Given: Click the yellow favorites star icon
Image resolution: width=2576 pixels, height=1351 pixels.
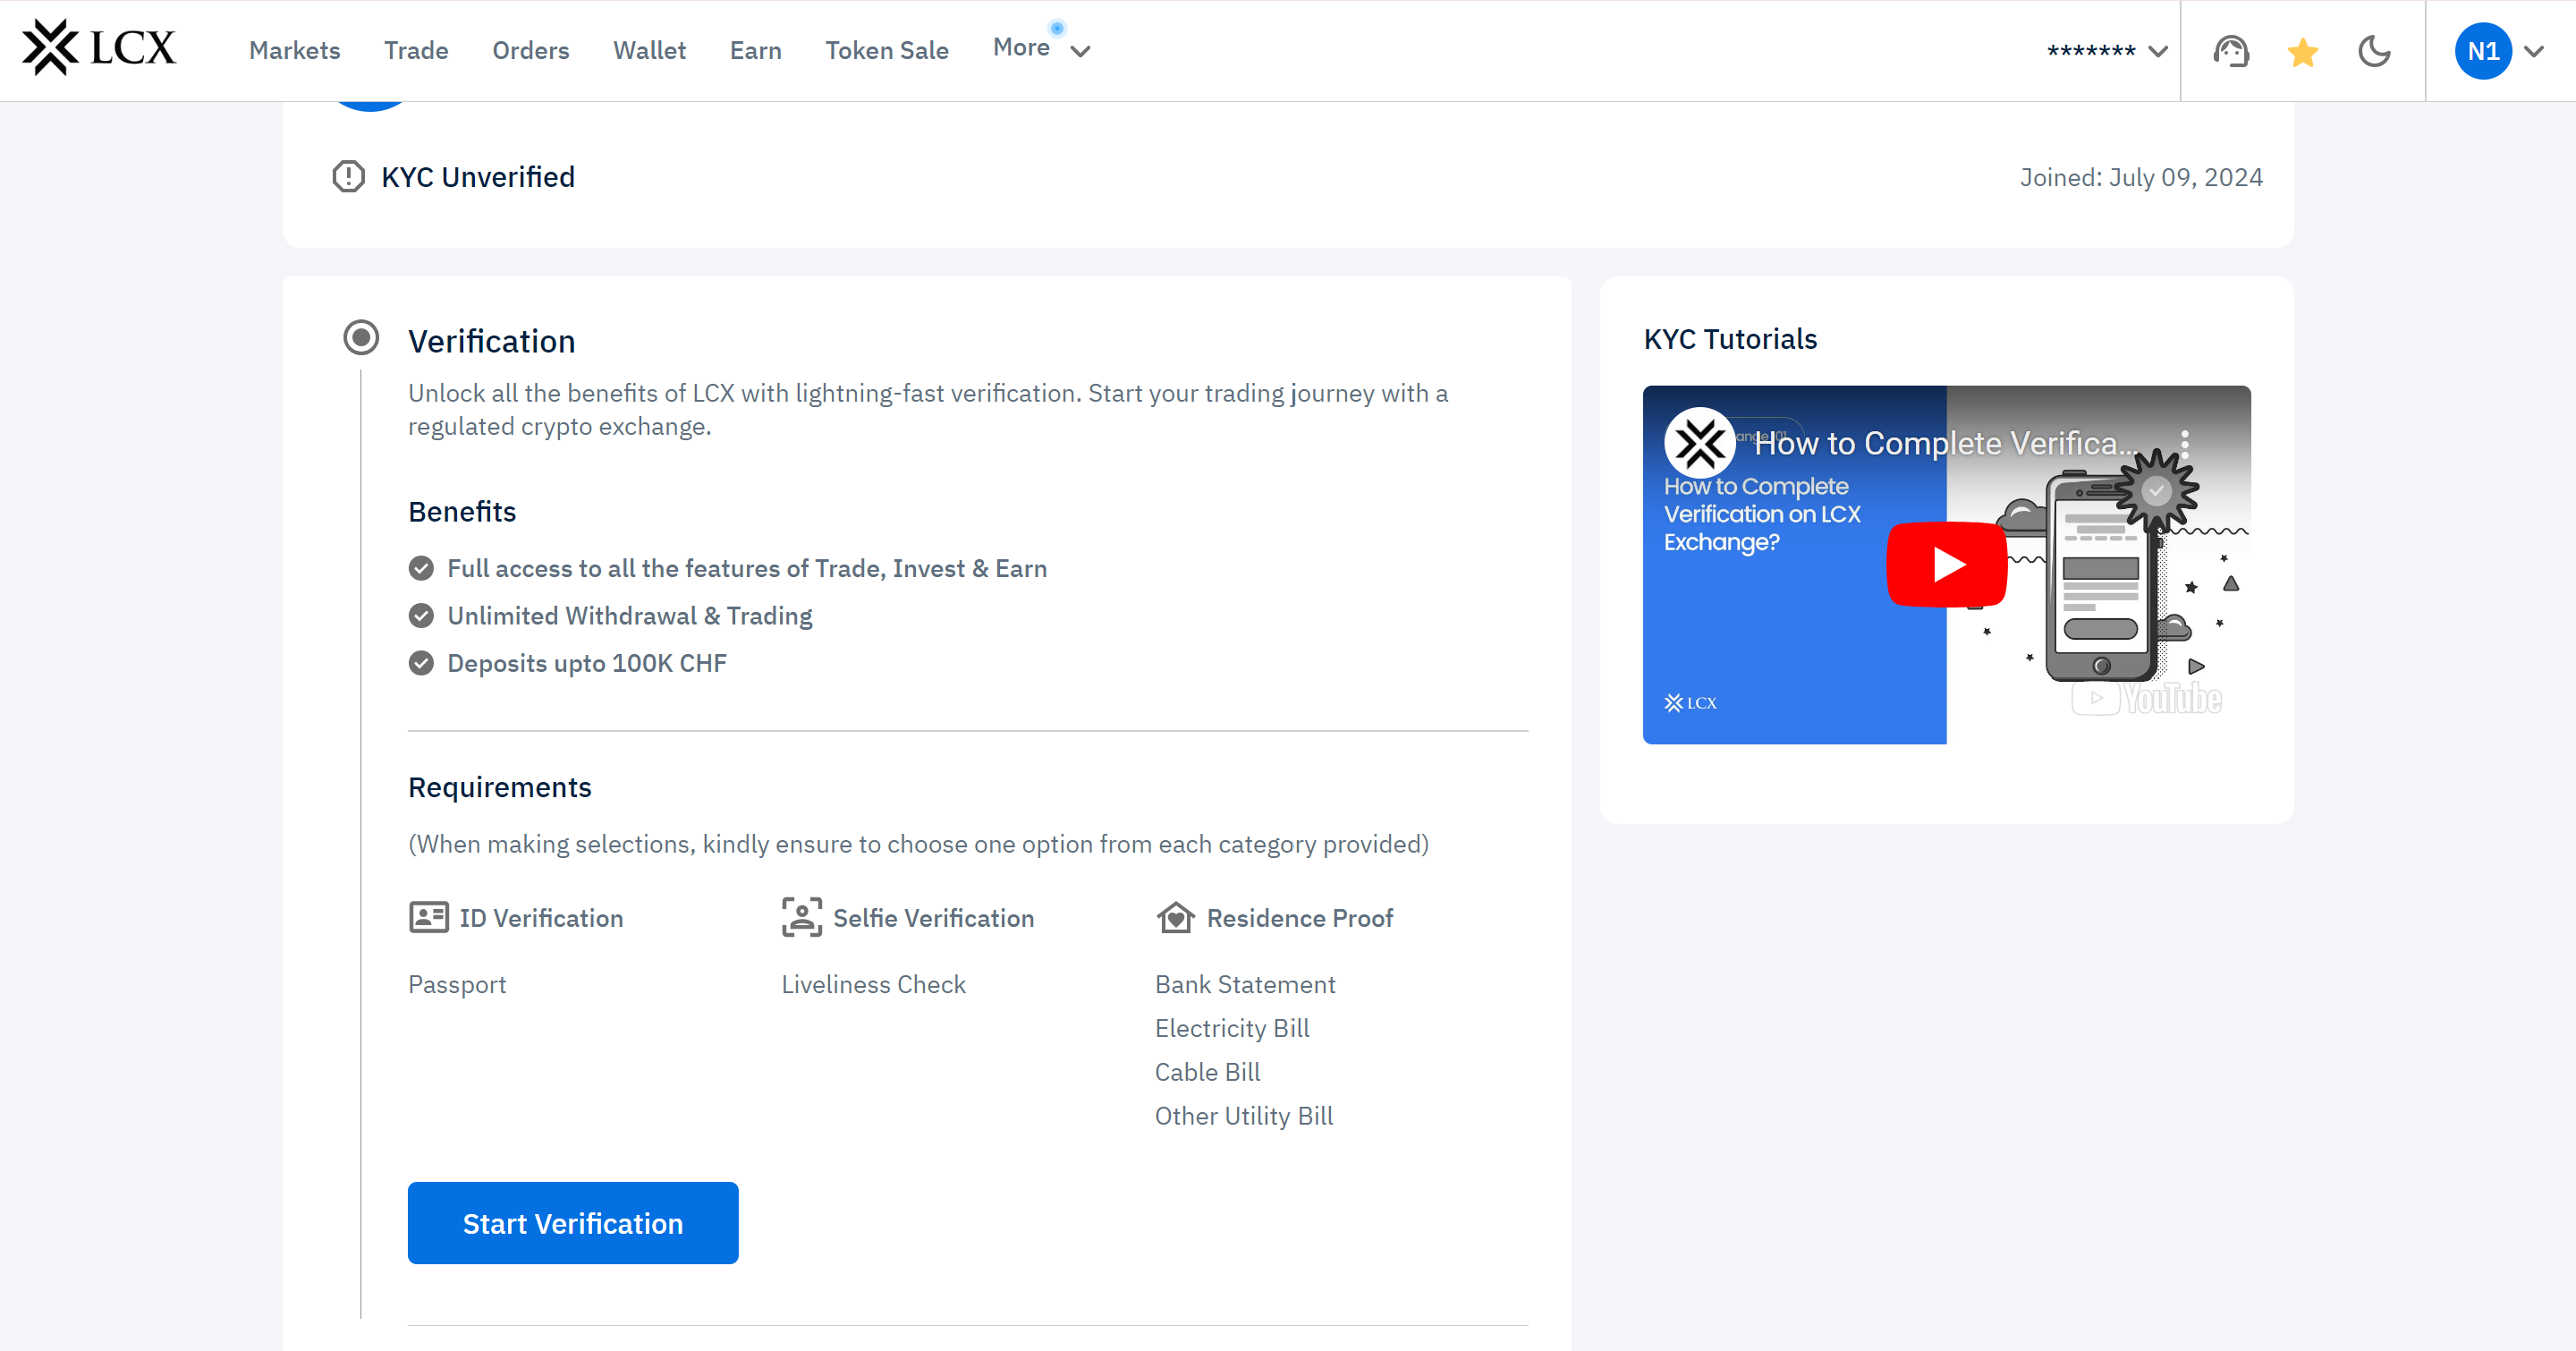Looking at the screenshot, I should tap(2302, 51).
